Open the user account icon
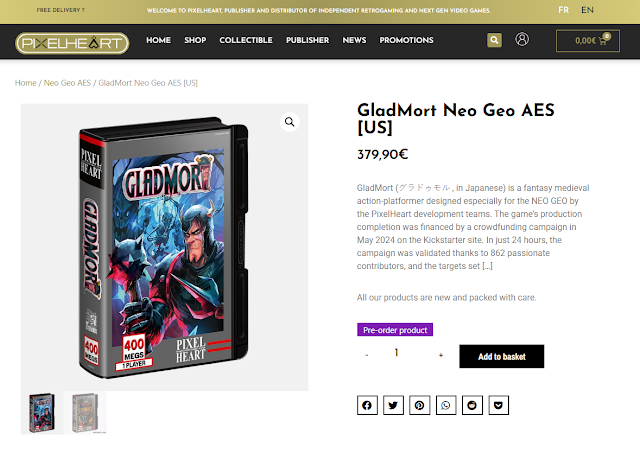 [x=522, y=39]
